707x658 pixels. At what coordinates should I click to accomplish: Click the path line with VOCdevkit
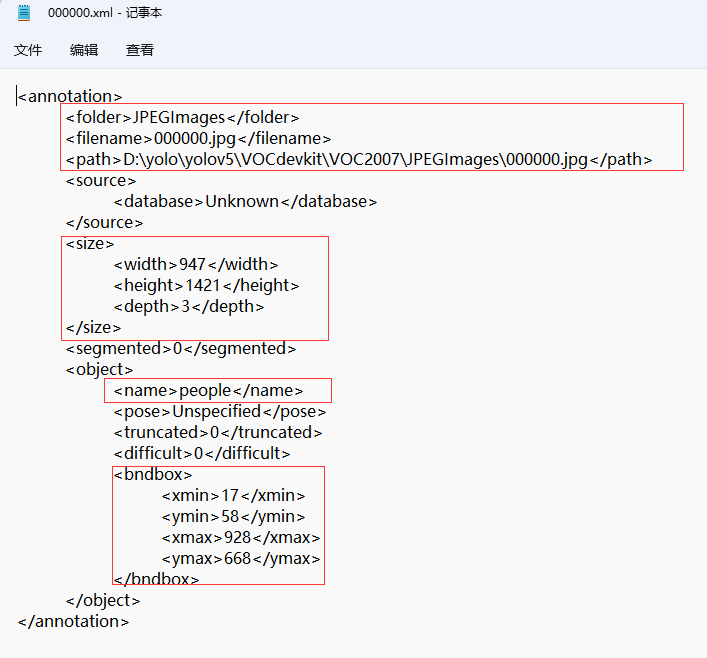tap(358, 160)
